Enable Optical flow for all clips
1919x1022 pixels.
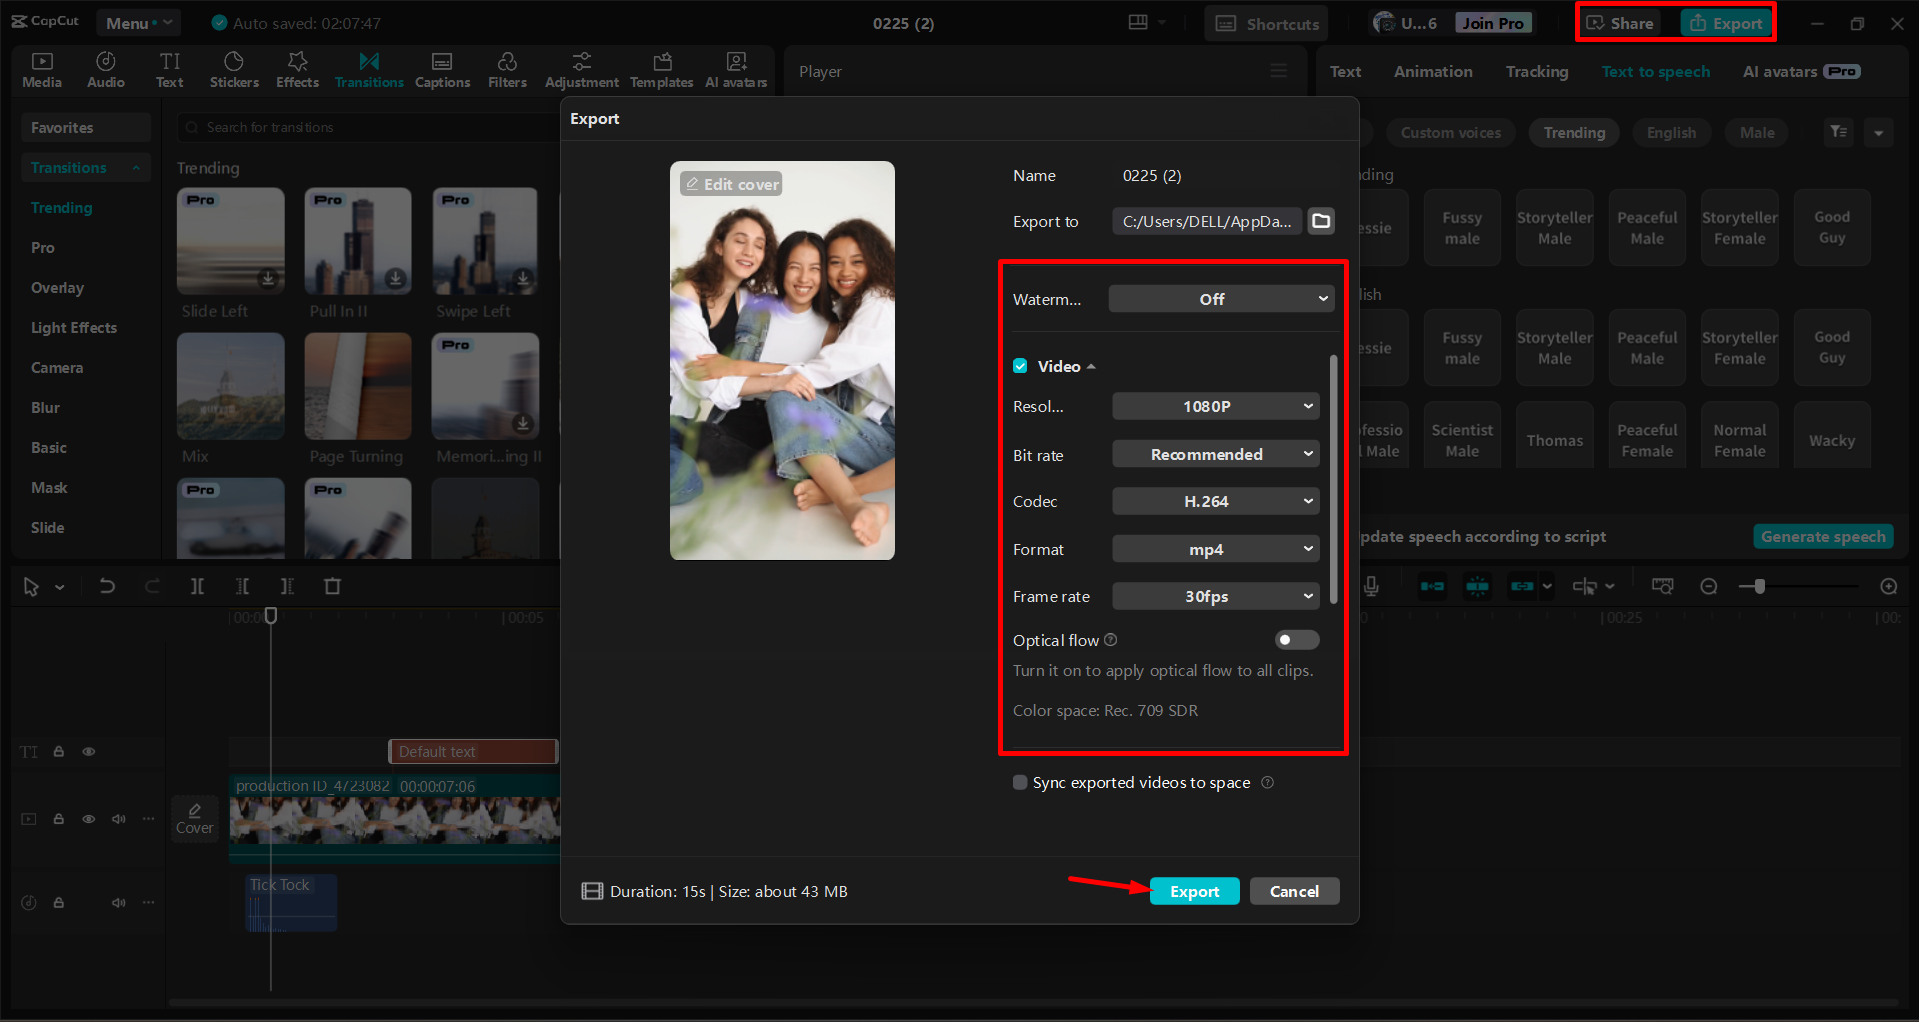tap(1296, 640)
